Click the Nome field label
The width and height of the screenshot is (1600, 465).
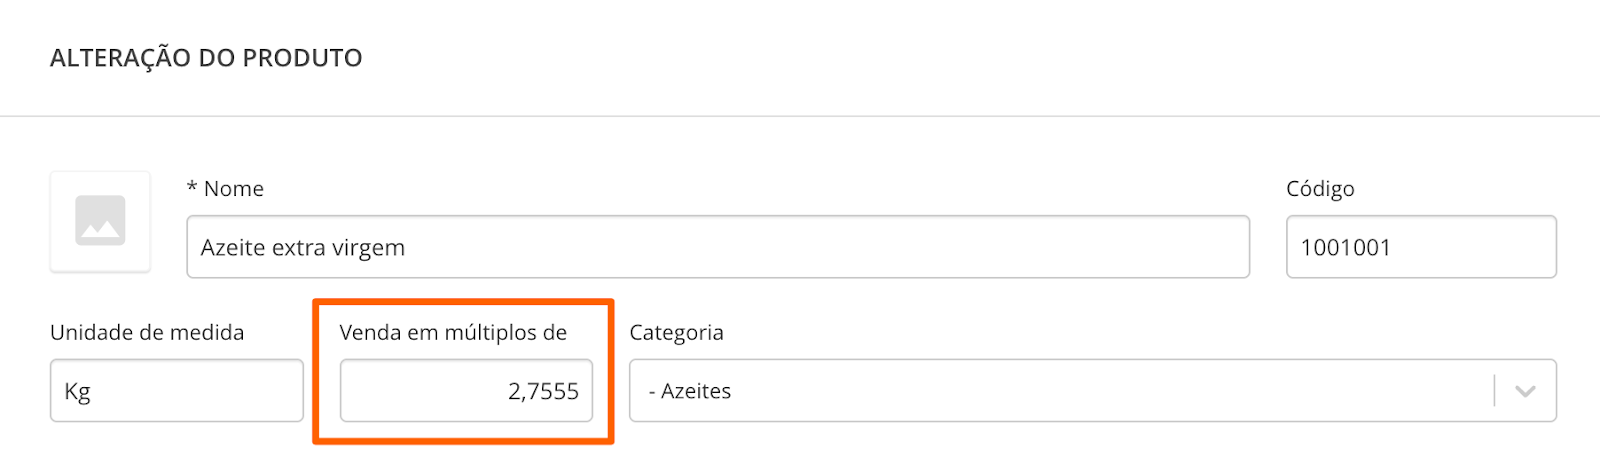click(234, 189)
